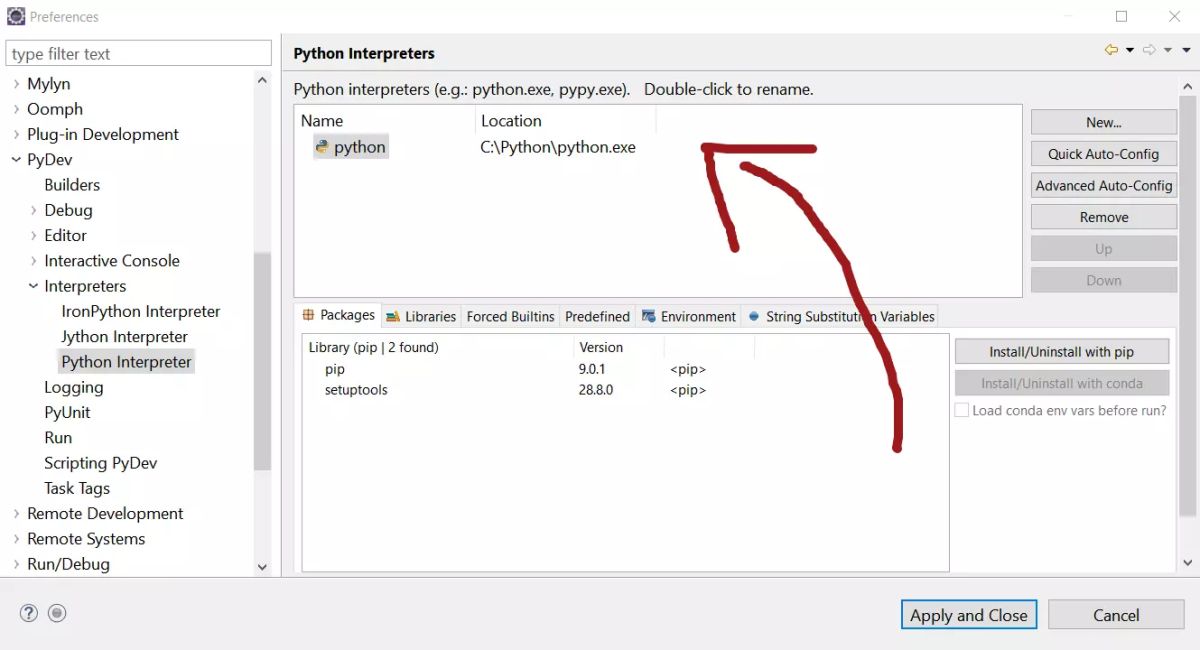Click Quick Auto-Config button
Screen dimensions: 1200x650
[1103, 154]
